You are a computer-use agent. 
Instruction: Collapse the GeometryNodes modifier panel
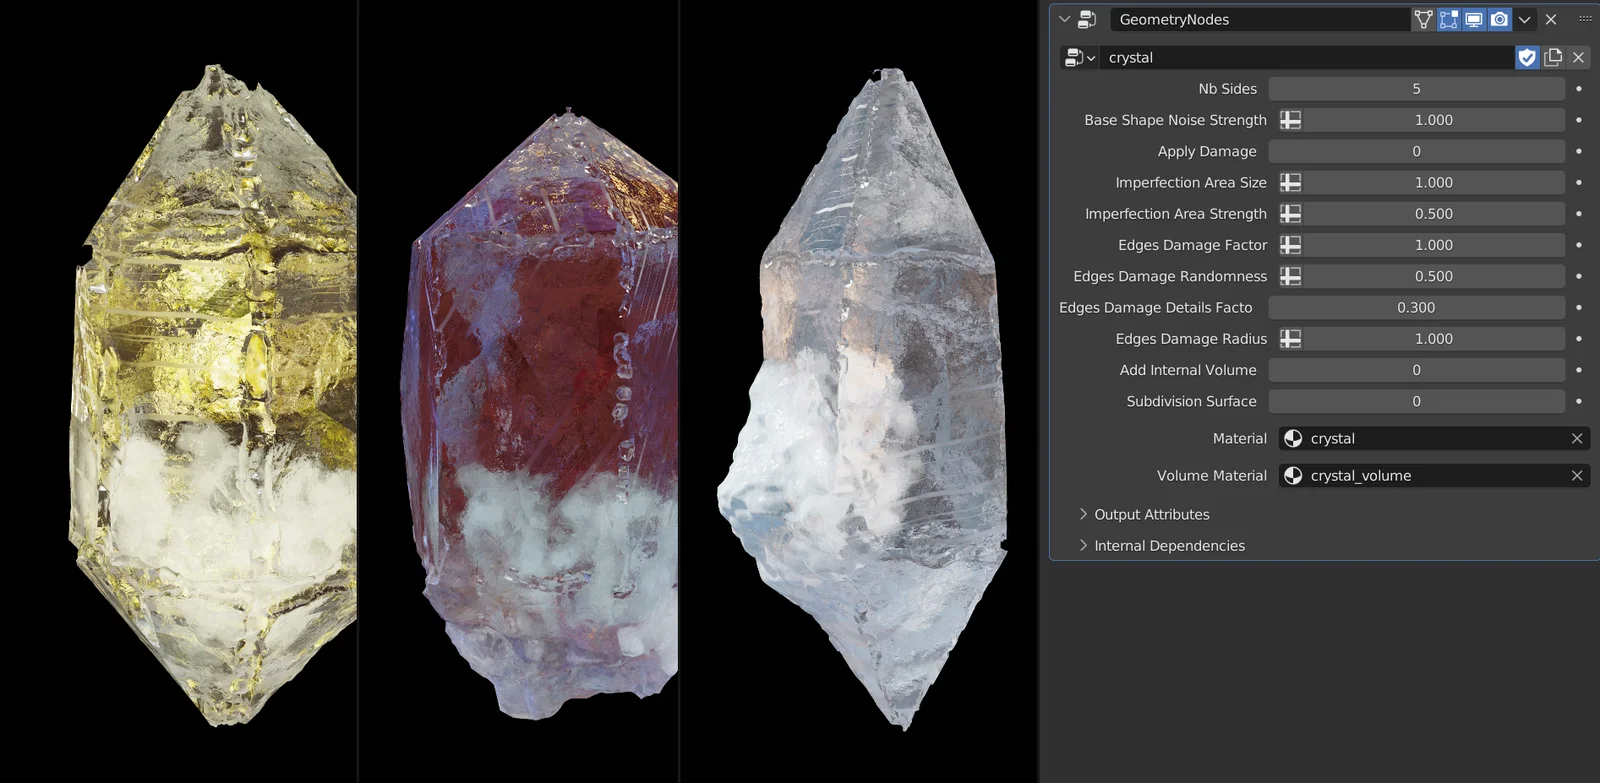1064,19
